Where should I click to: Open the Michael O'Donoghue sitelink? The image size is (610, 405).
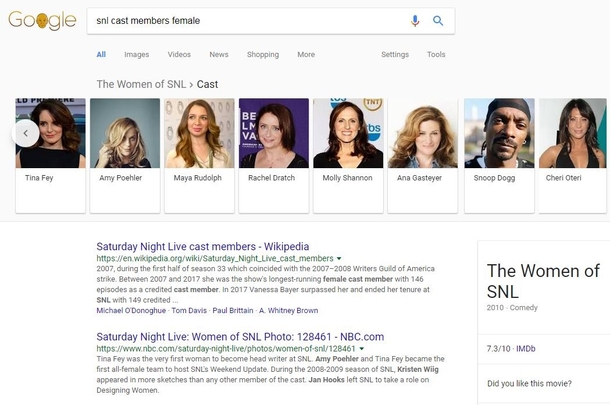[x=131, y=310]
